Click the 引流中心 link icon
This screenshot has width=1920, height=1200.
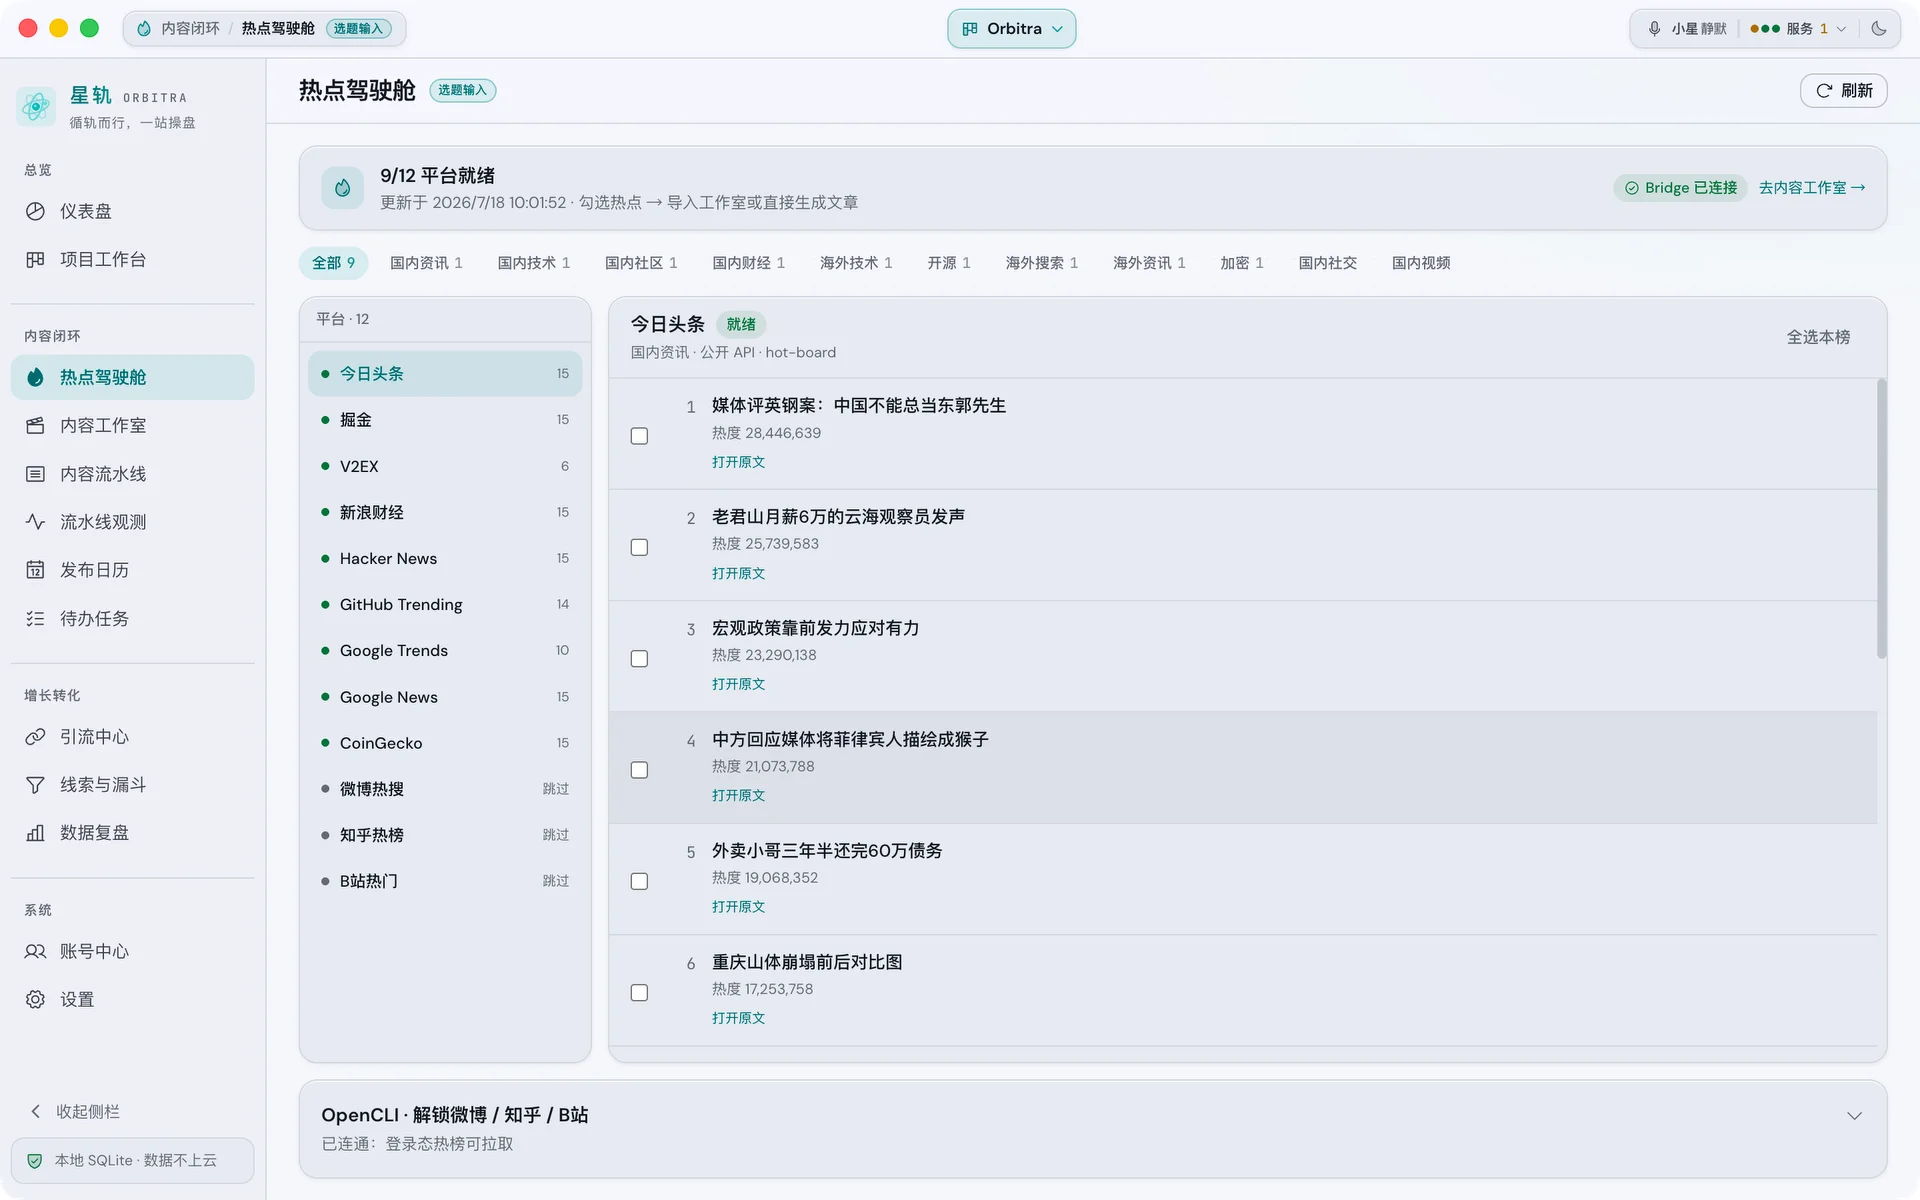click(x=35, y=737)
